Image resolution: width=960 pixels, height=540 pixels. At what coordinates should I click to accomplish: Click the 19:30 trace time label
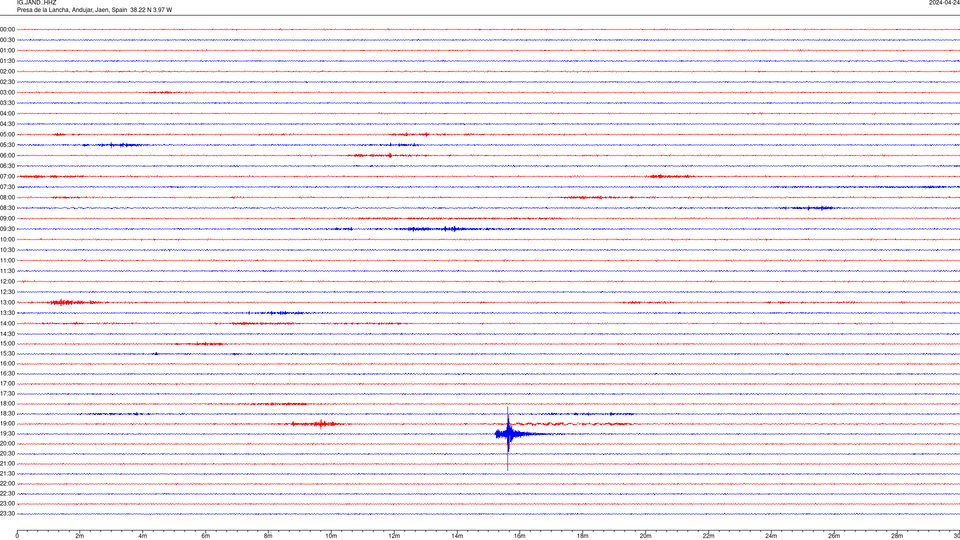(7, 433)
